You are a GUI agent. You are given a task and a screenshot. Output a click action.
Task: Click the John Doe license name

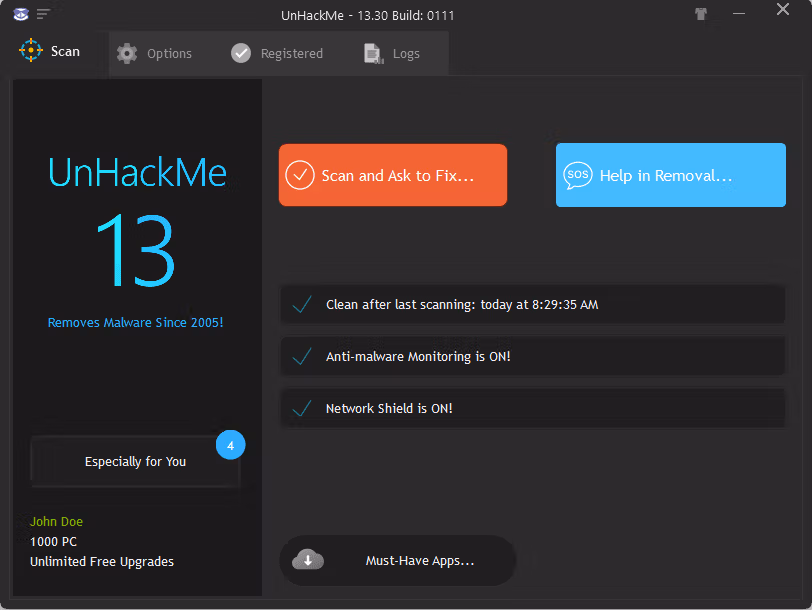coord(56,521)
